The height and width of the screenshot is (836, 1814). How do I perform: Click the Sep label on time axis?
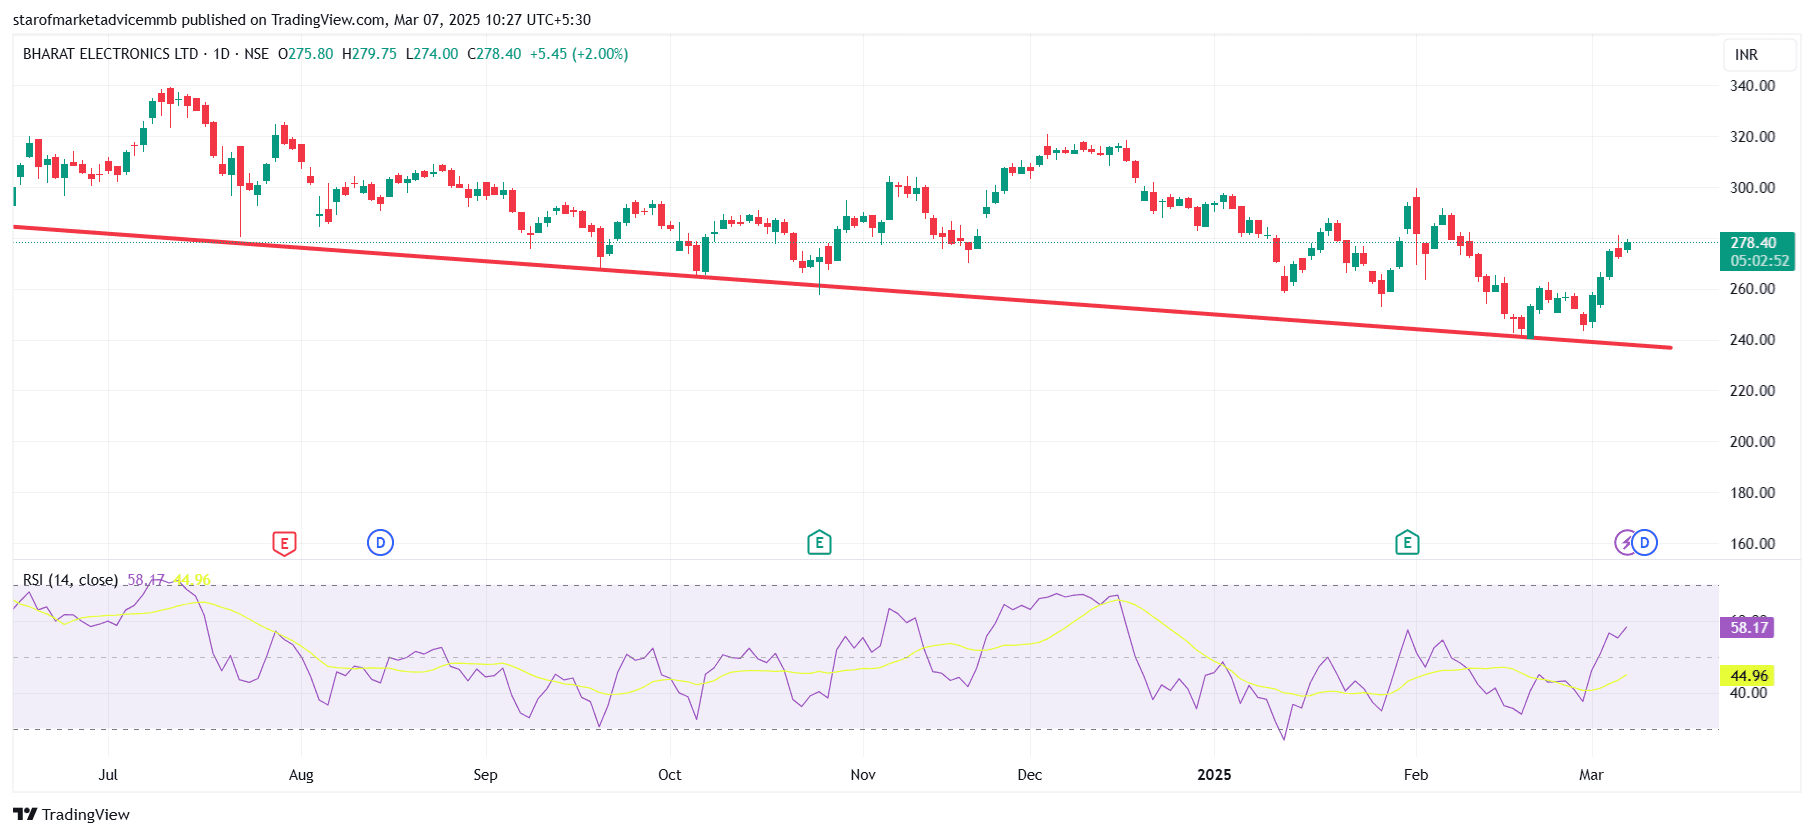pos(485,775)
